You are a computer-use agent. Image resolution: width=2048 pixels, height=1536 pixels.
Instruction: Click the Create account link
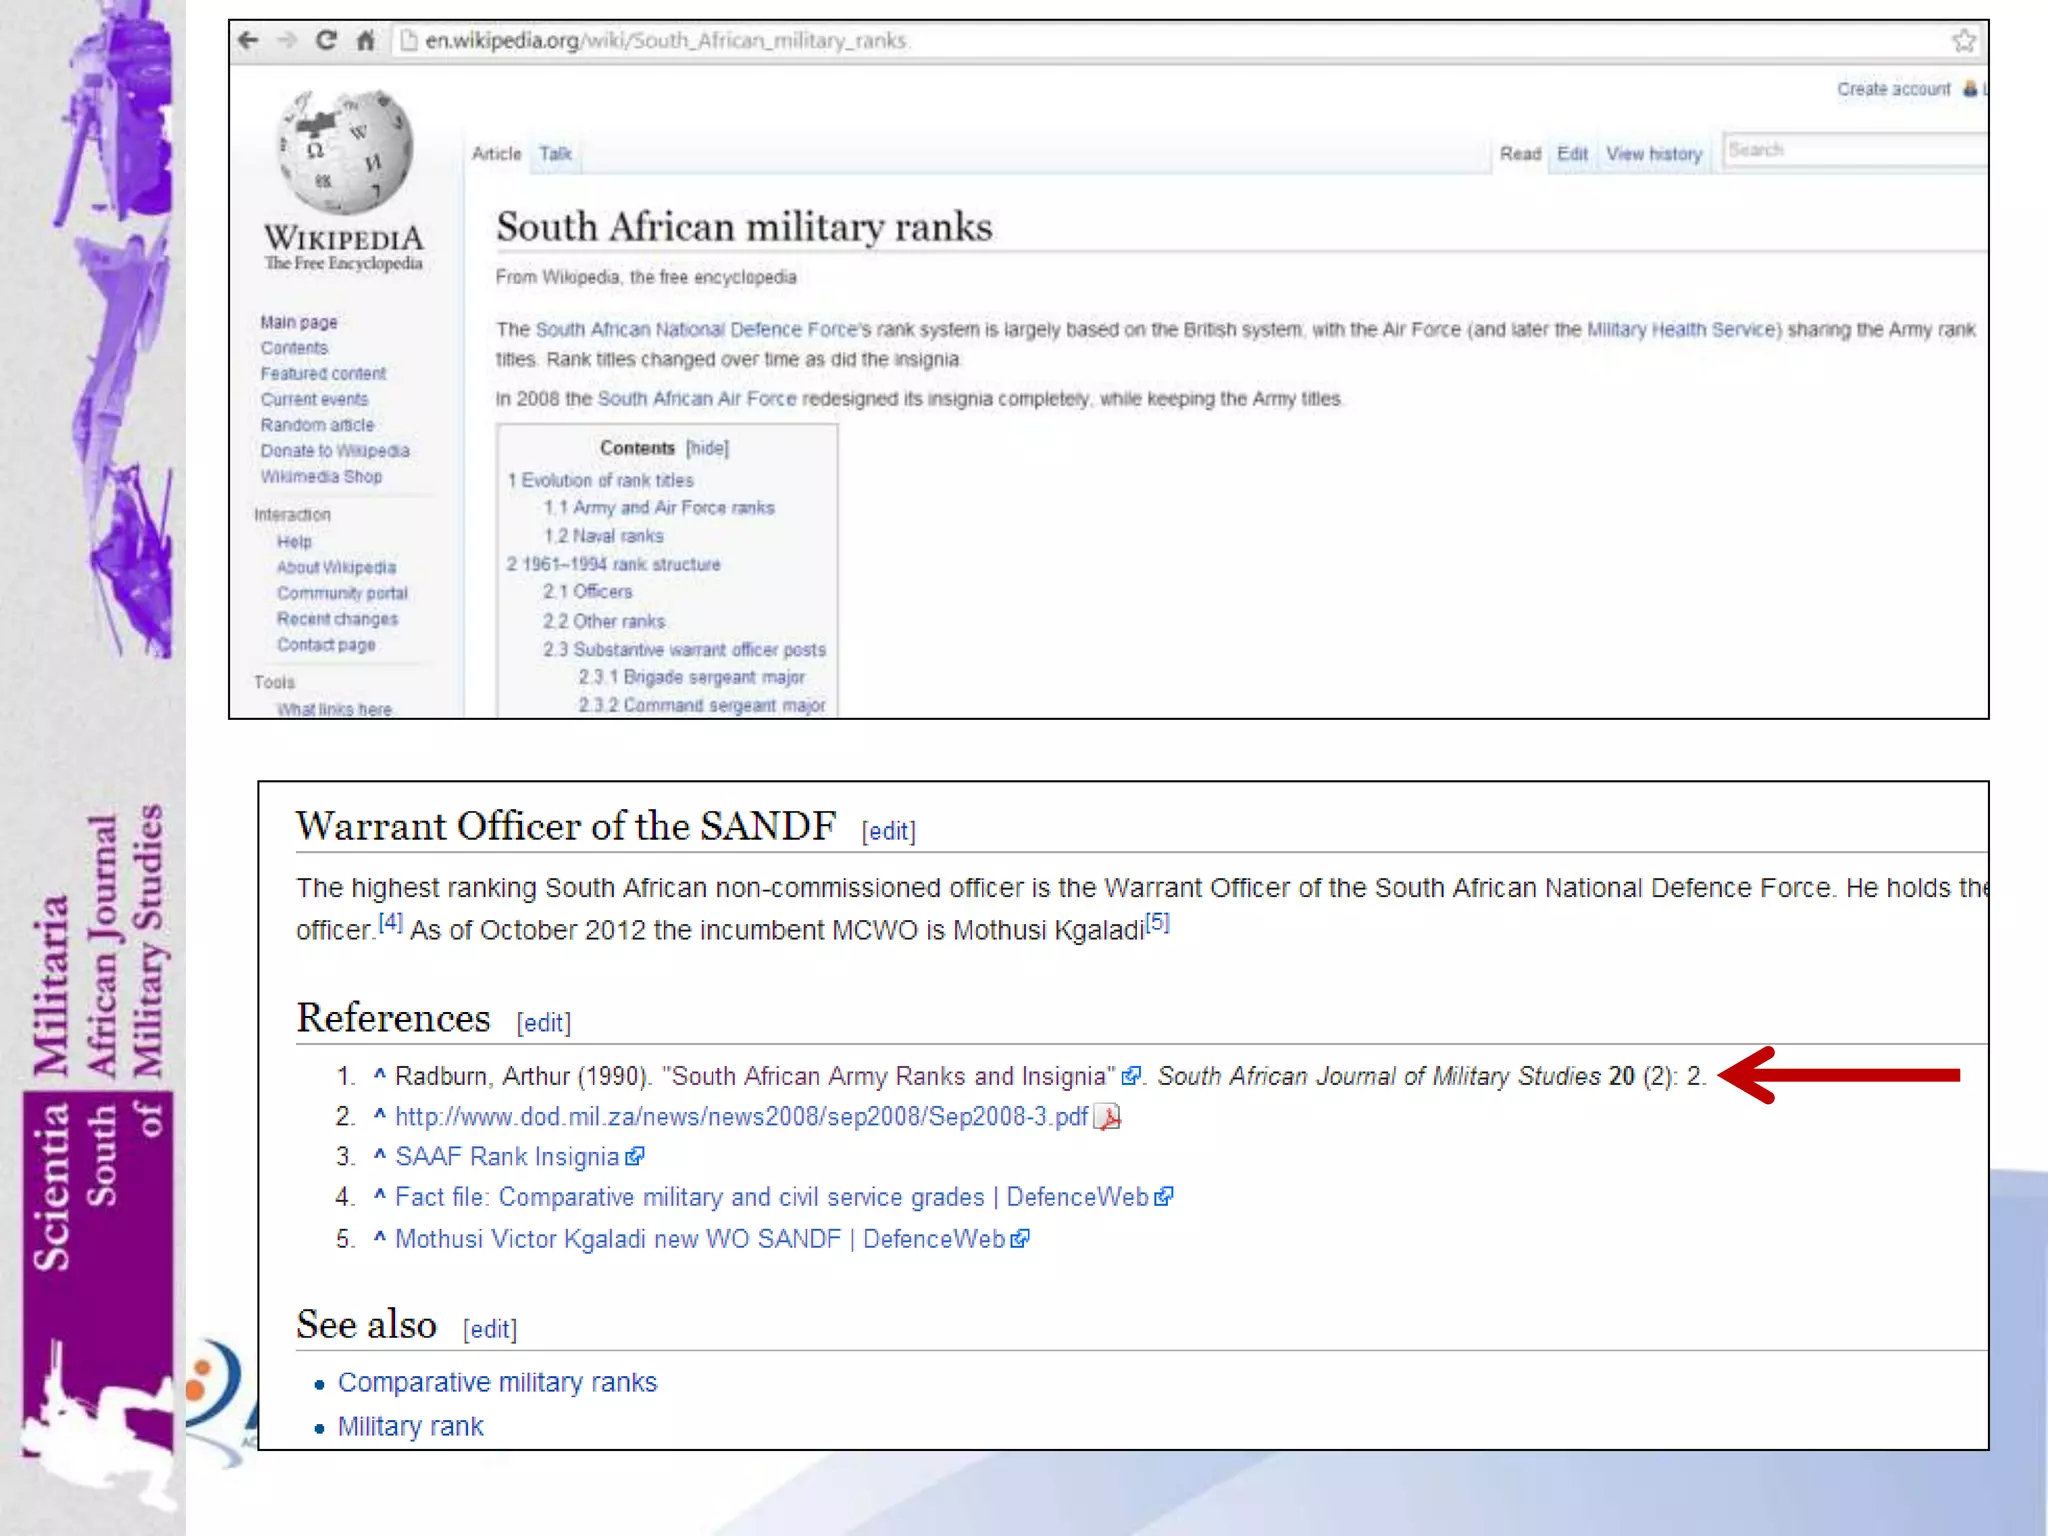[1893, 89]
